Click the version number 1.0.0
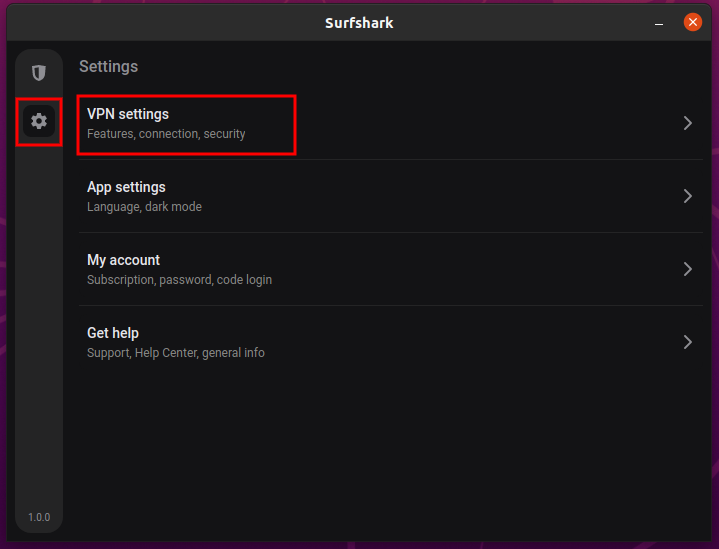 pyautogui.click(x=39, y=517)
